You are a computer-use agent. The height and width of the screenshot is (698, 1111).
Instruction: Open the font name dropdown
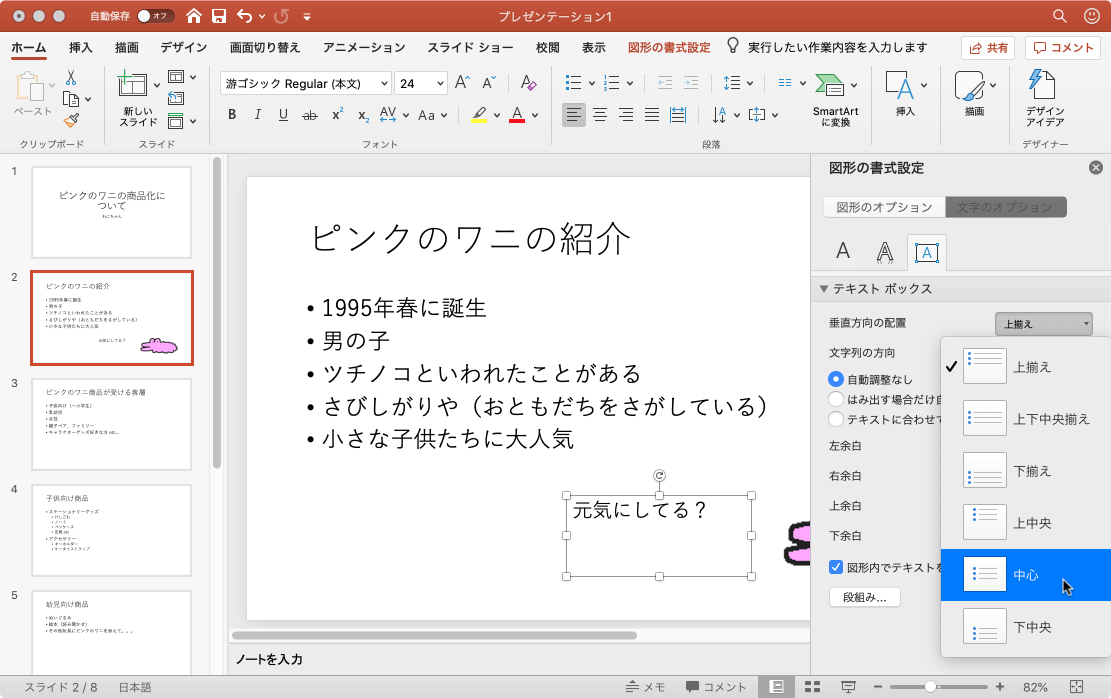[x=305, y=84]
